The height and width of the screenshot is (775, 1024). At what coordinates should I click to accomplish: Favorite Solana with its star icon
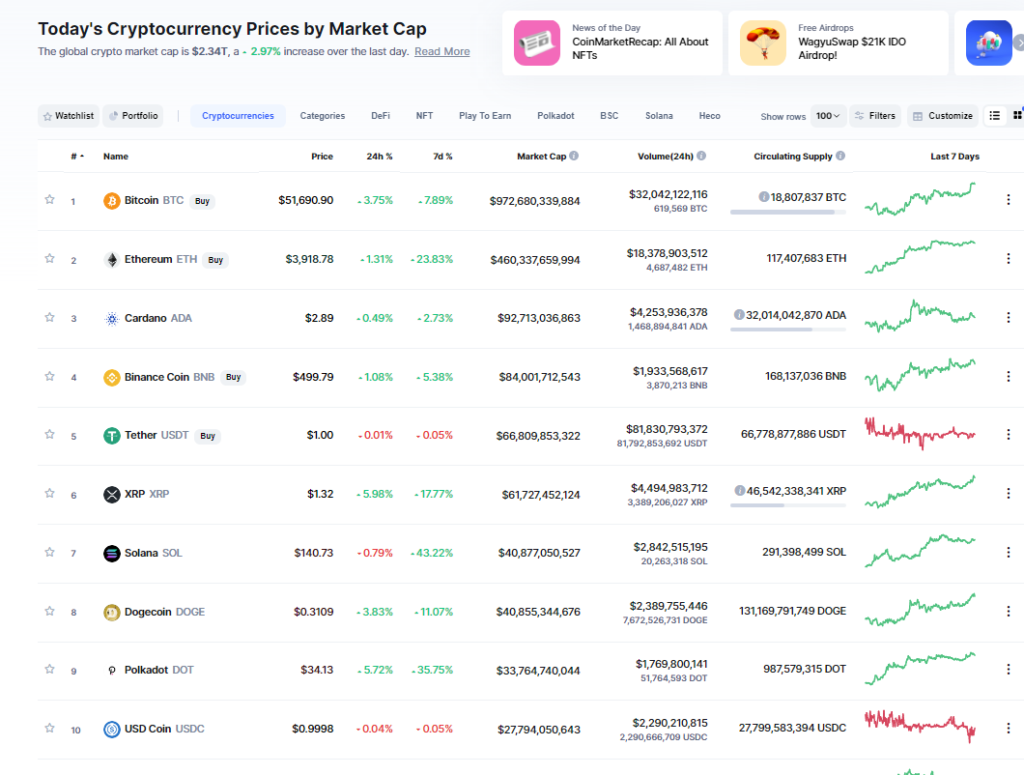tap(49, 552)
